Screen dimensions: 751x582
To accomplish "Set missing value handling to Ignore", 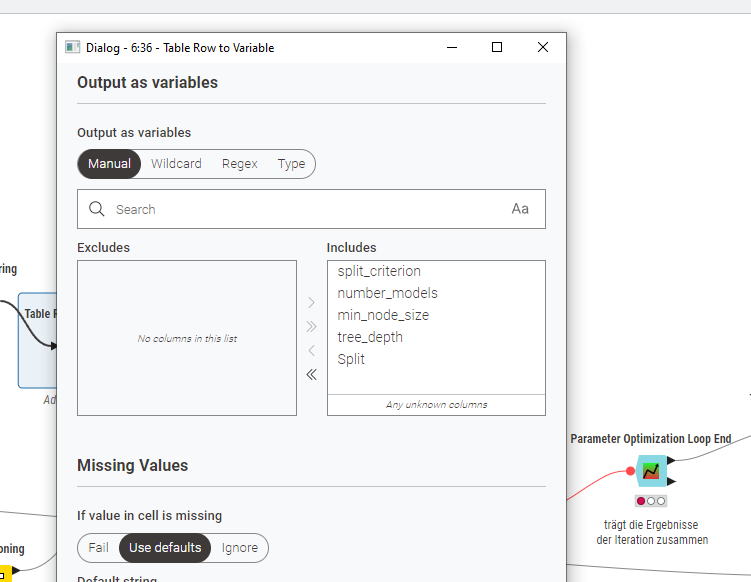I will (x=240, y=548).
